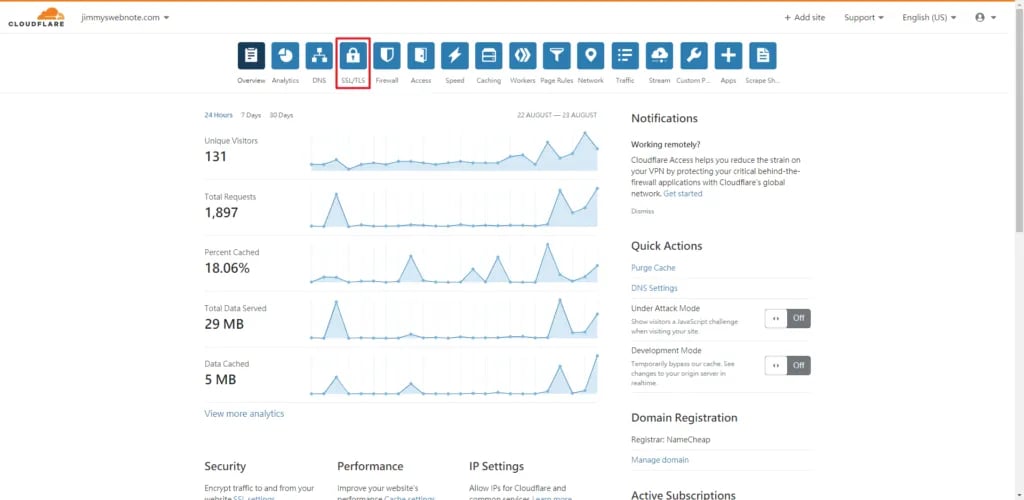Open the Access door icon
This screenshot has width=1024, height=500.
point(421,56)
